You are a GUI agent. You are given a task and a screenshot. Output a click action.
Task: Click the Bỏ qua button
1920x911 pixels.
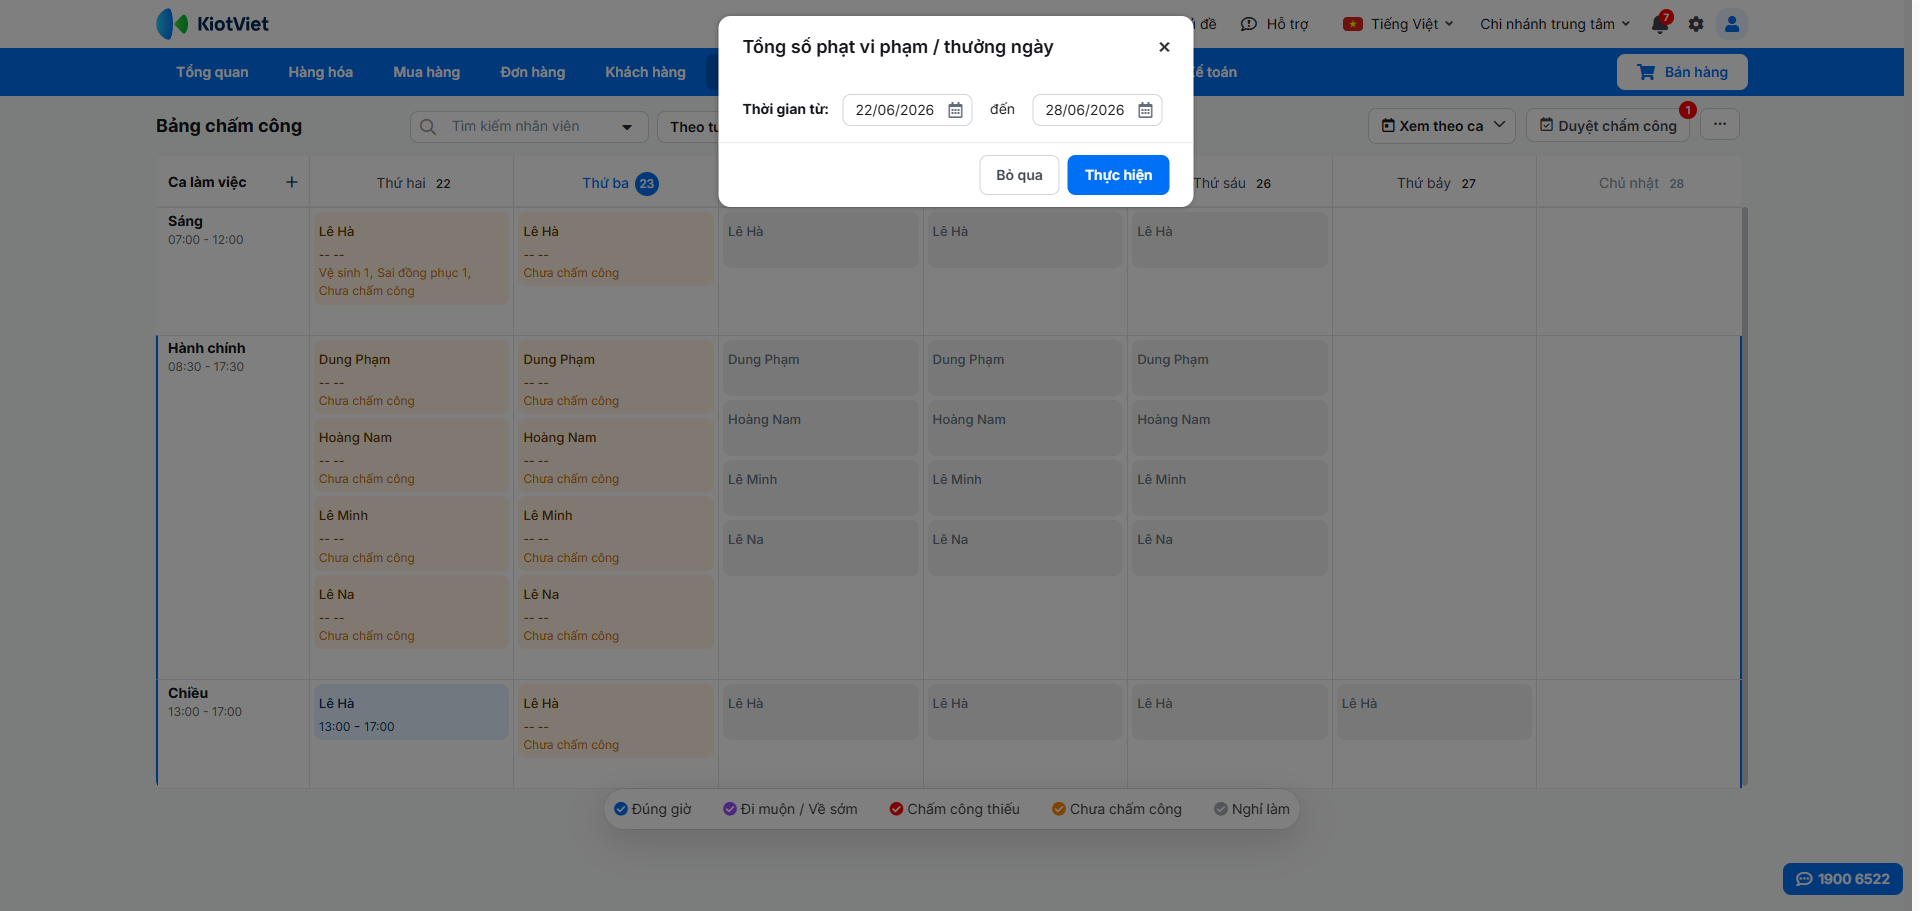[x=1019, y=175]
